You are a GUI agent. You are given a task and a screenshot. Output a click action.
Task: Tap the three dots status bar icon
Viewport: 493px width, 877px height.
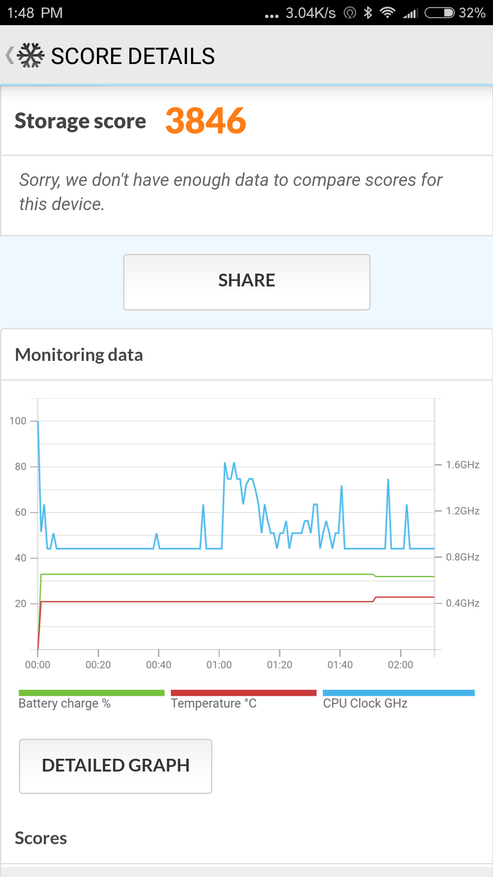(x=271, y=16)
